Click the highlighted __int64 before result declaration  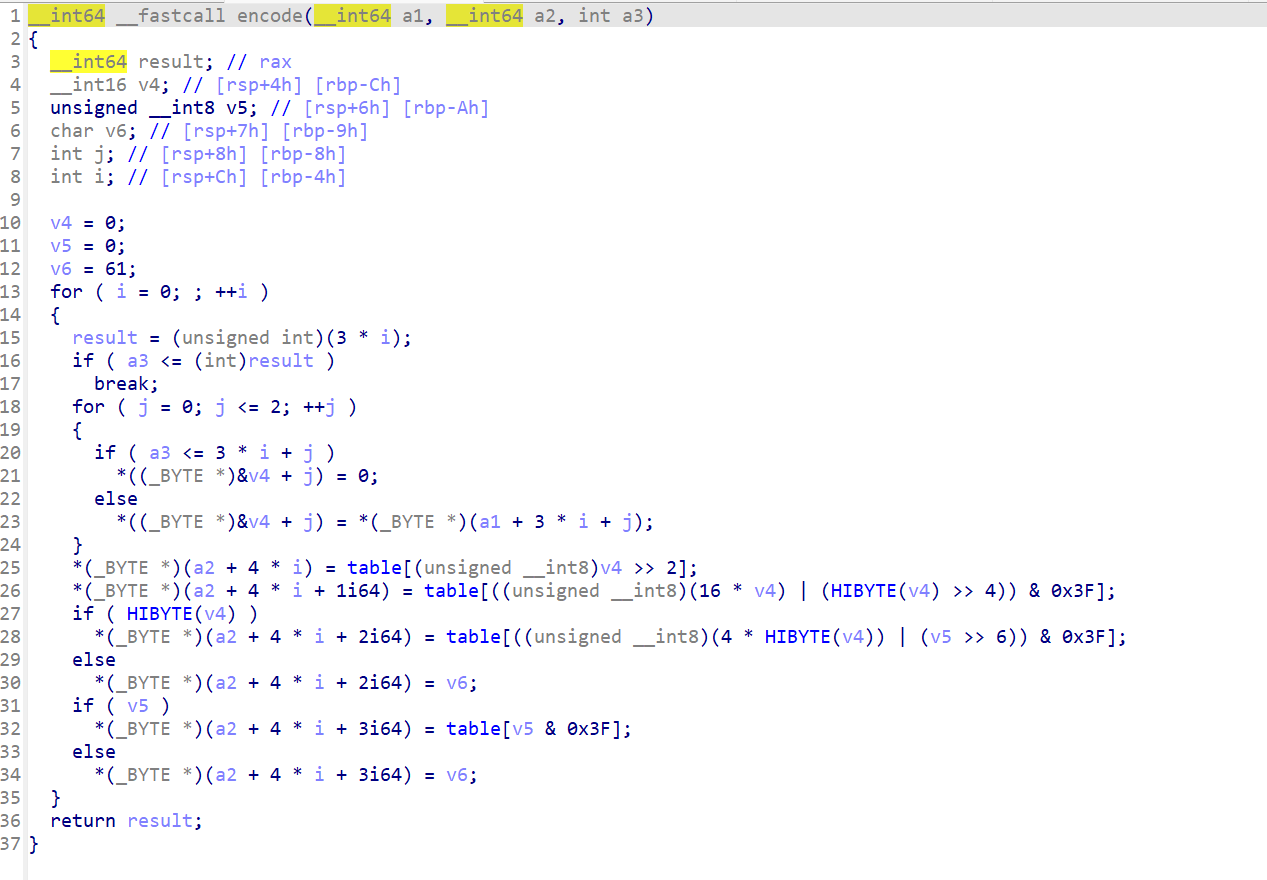point(88,62)
